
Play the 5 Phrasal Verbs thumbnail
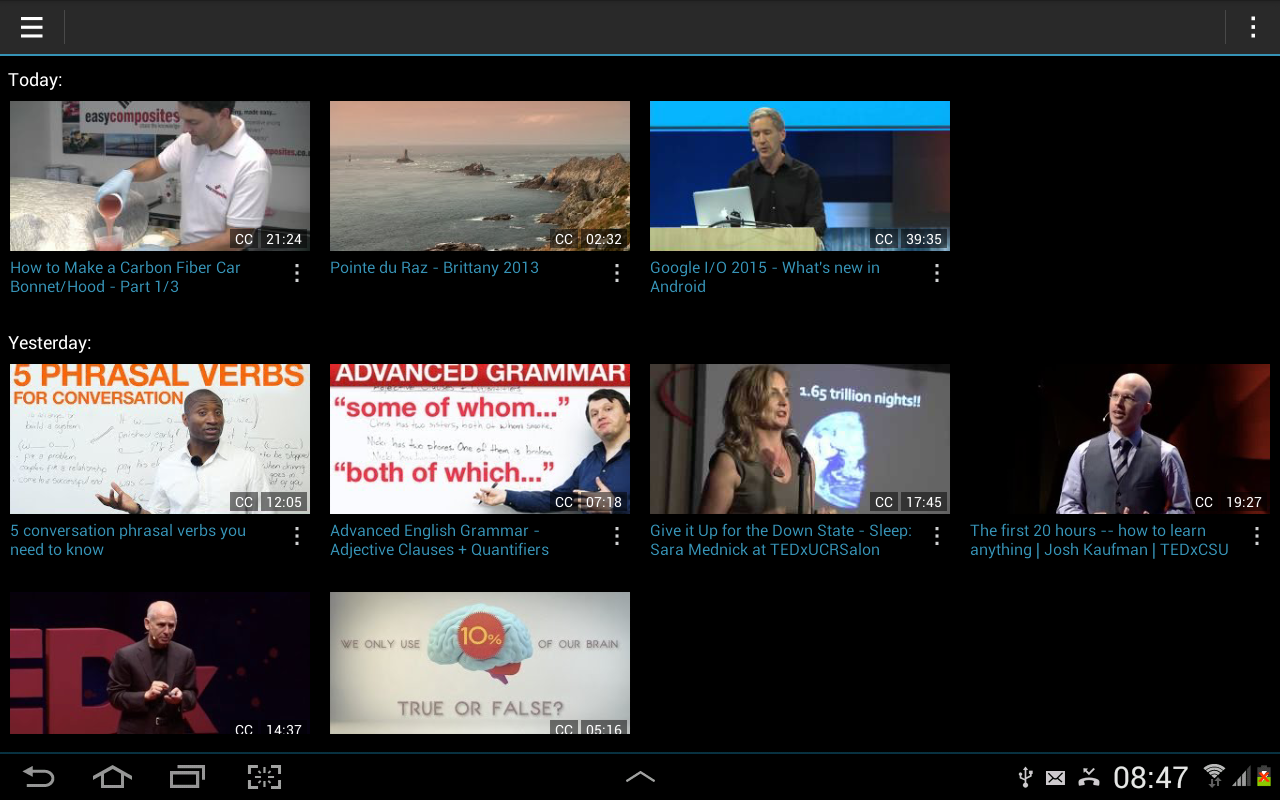pyautogui.click(x=160, y=439)
